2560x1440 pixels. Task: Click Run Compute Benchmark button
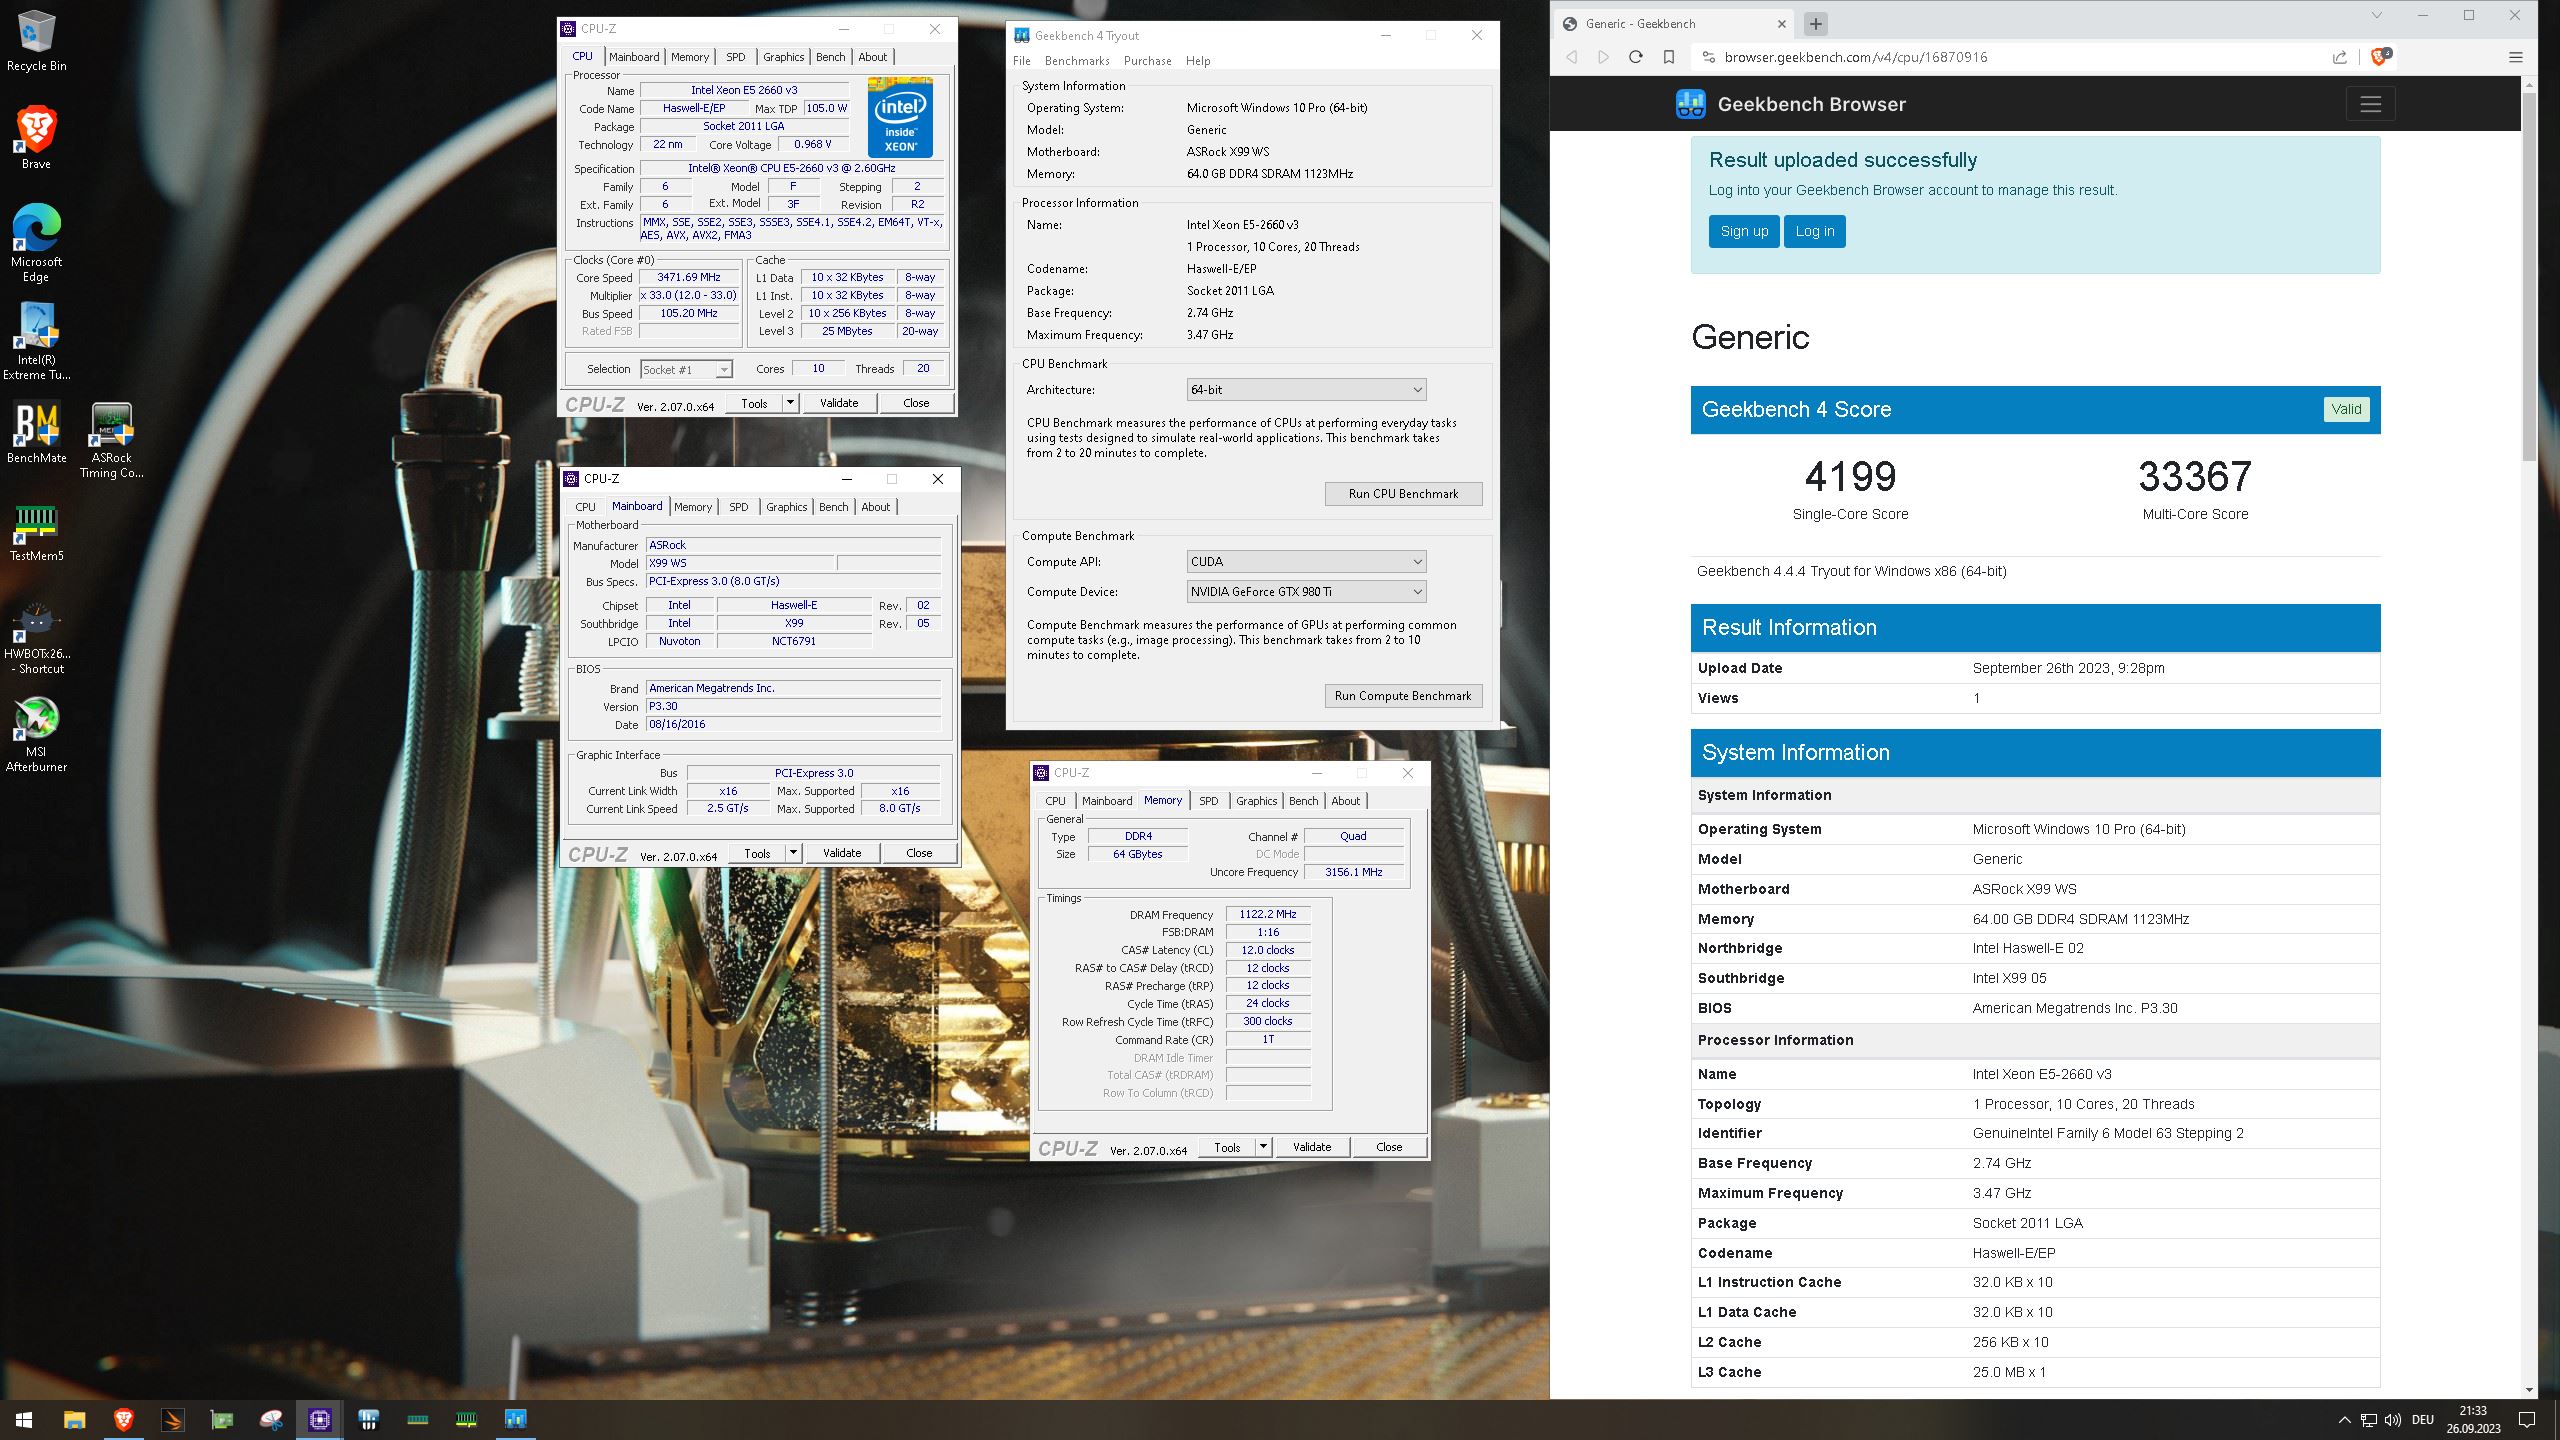tap(1403, 696)
